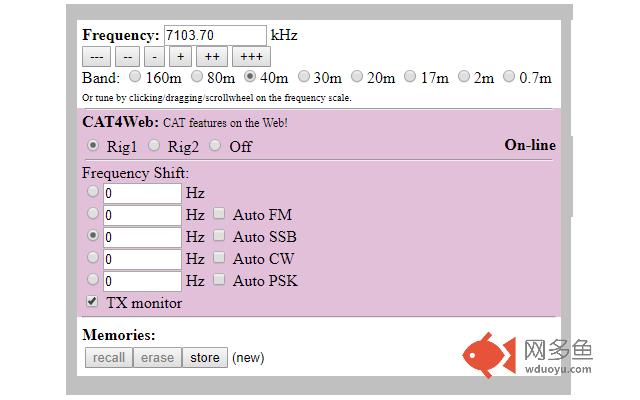The width and height of the screenshot is (640, 400).
Task: Click the single plus '+' tuning button
Action: click(x=180, y=57)
